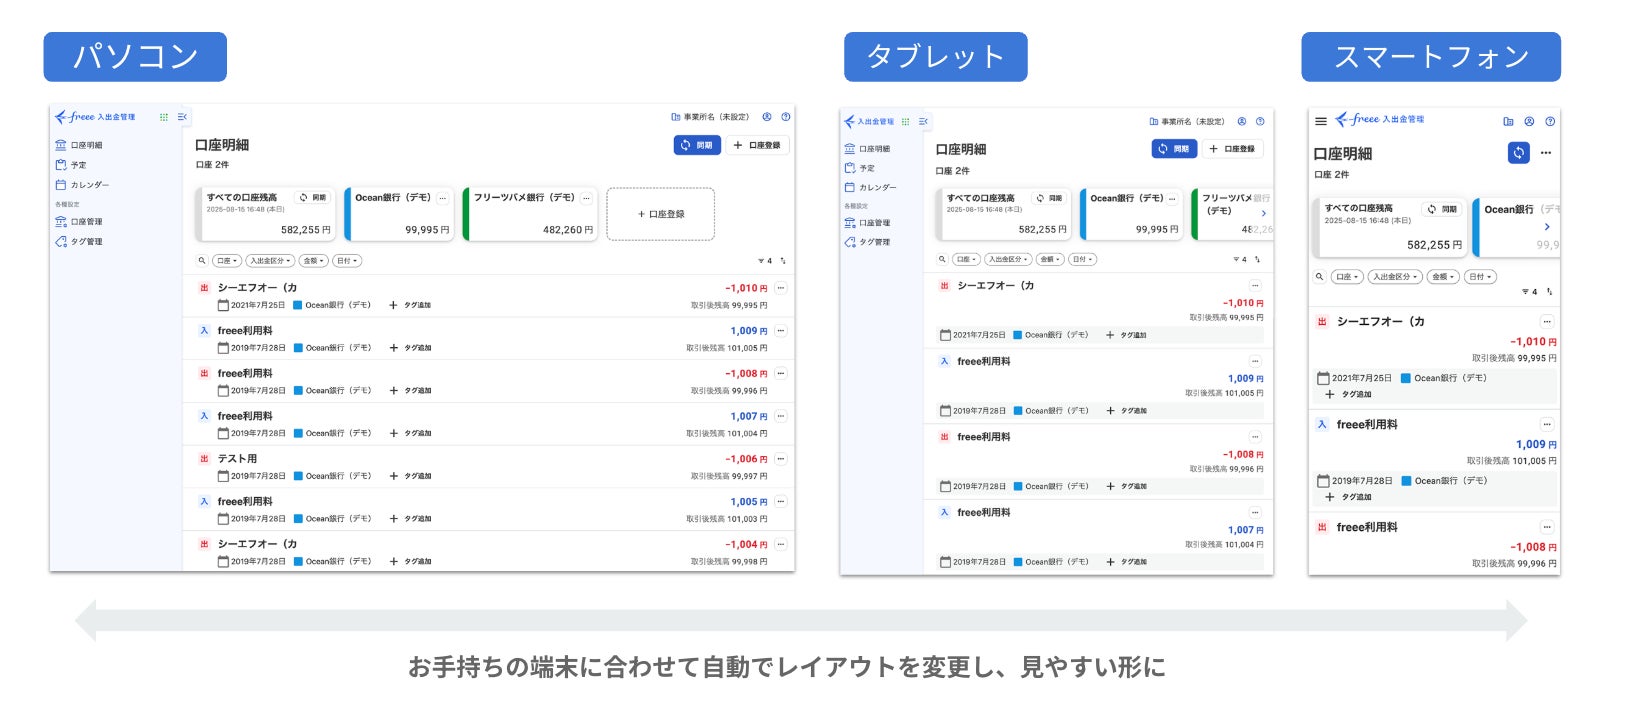Click header 口座登録 button in PC view
The width and height of the screenshot is (1651, 701).
click(758, 145)
